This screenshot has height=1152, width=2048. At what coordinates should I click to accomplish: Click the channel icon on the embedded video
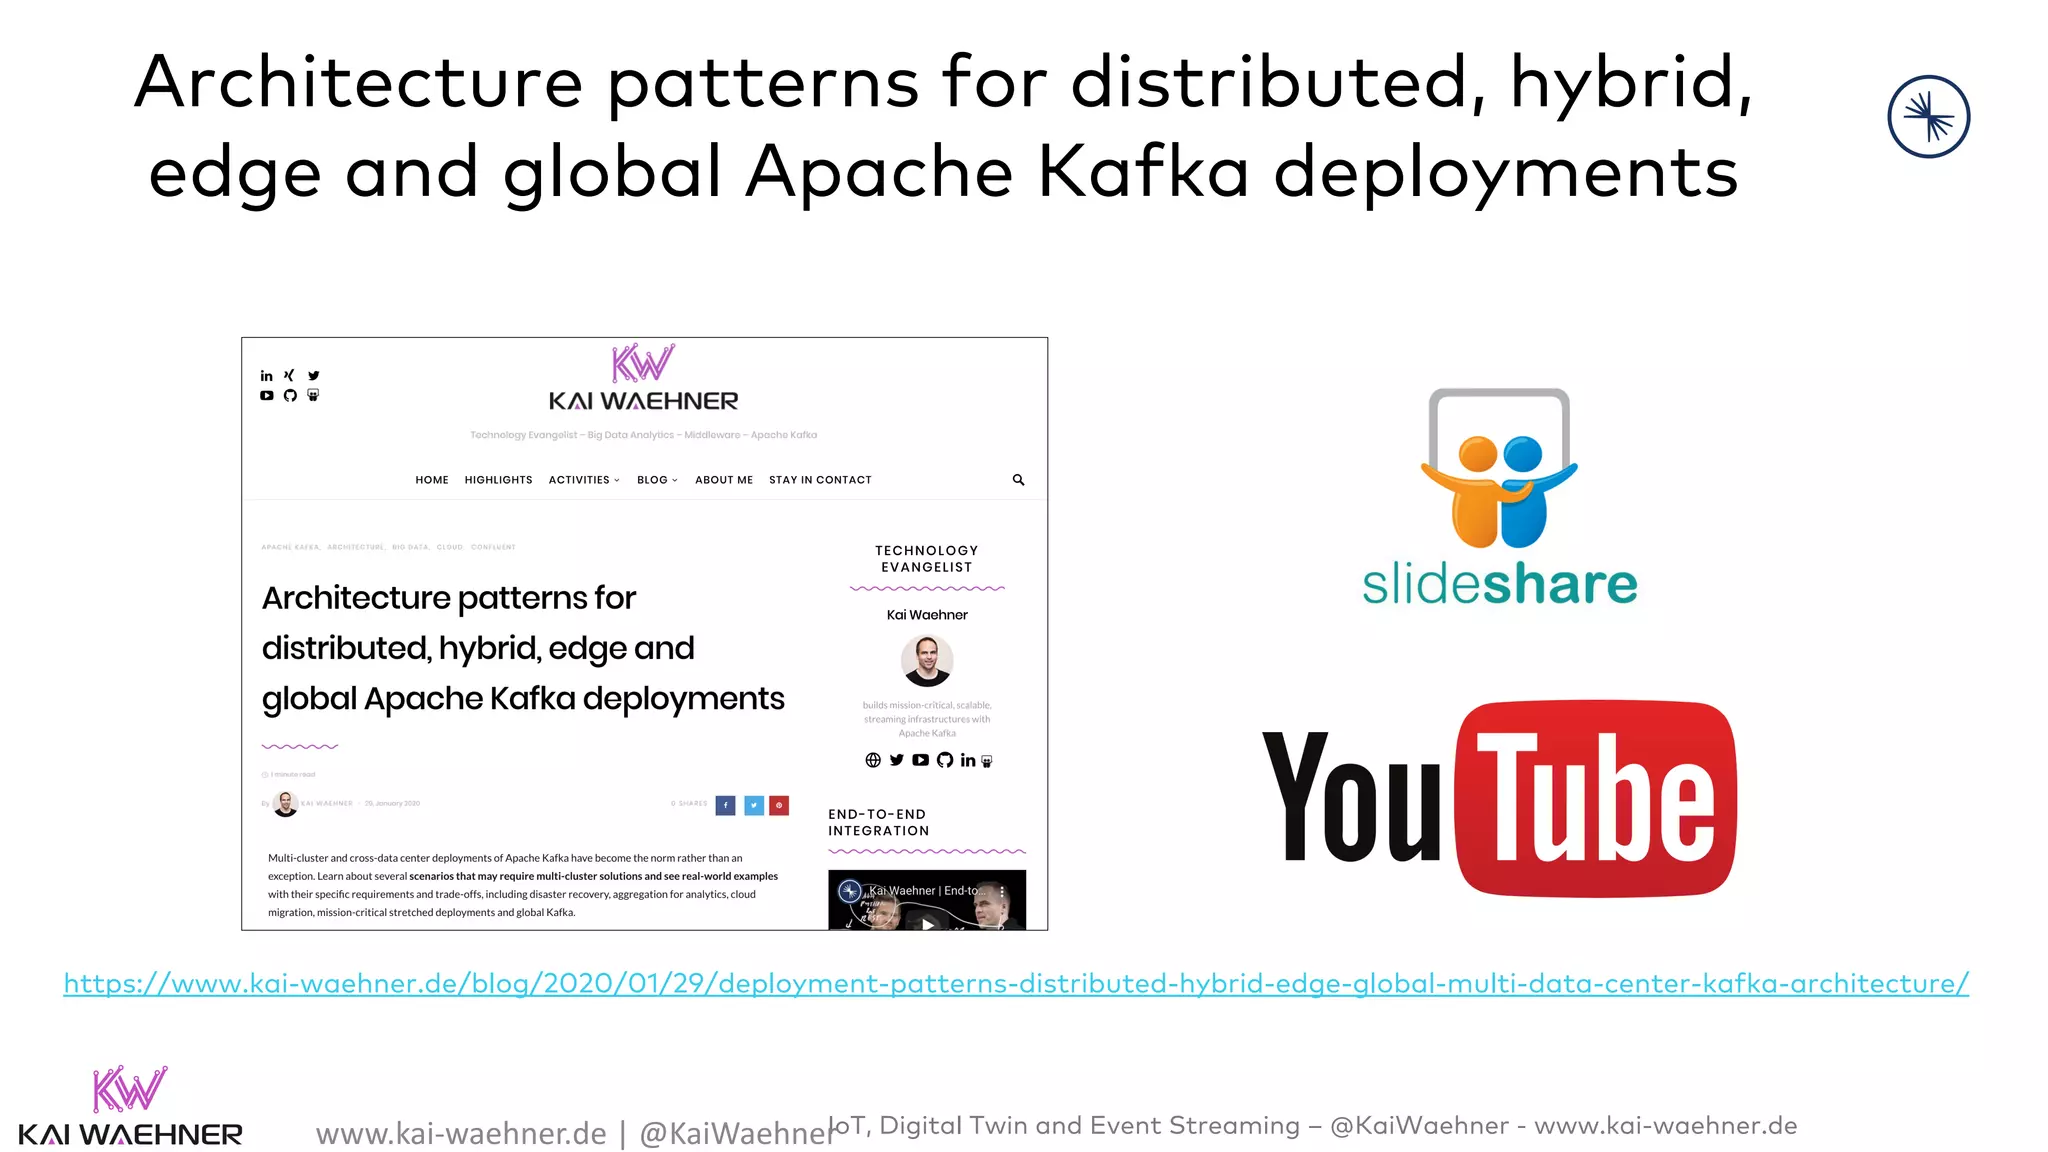pos(850,891)
